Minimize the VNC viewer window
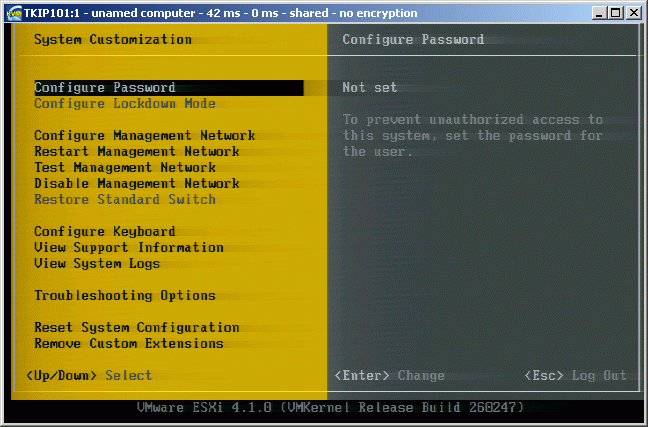The width and height of the screenshot is (648, 427). click(x=598, y=13)
